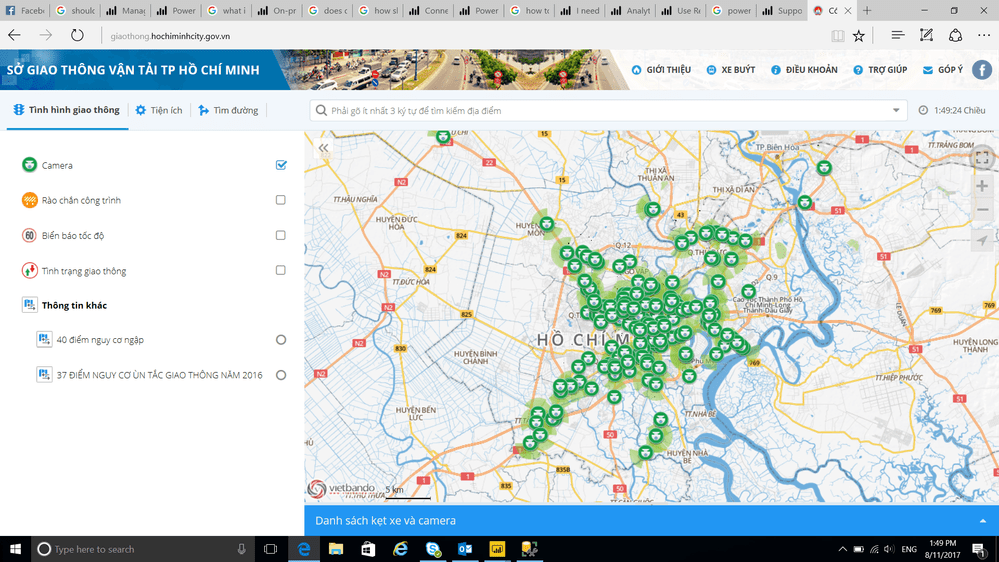
Task: Switch to the Tiện ích tab
Action: [159, 110]
